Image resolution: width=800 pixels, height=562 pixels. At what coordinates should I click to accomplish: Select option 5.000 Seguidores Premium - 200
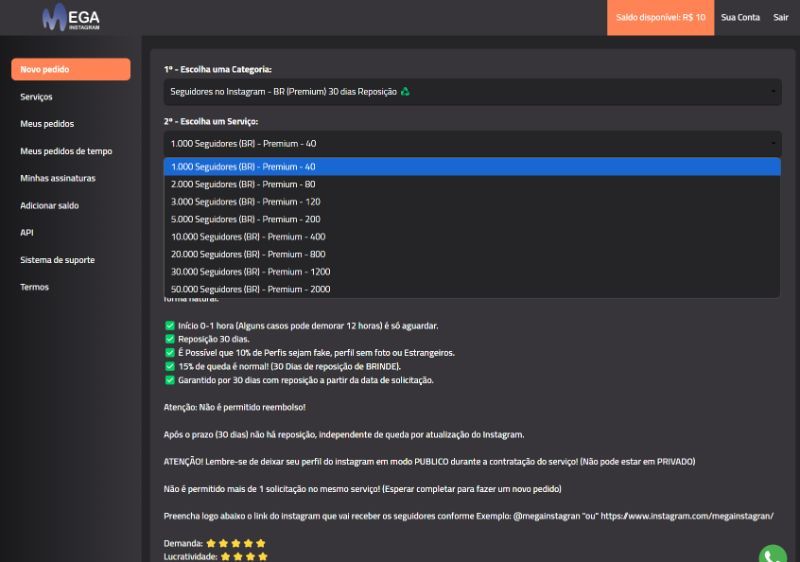pos(472,219)
